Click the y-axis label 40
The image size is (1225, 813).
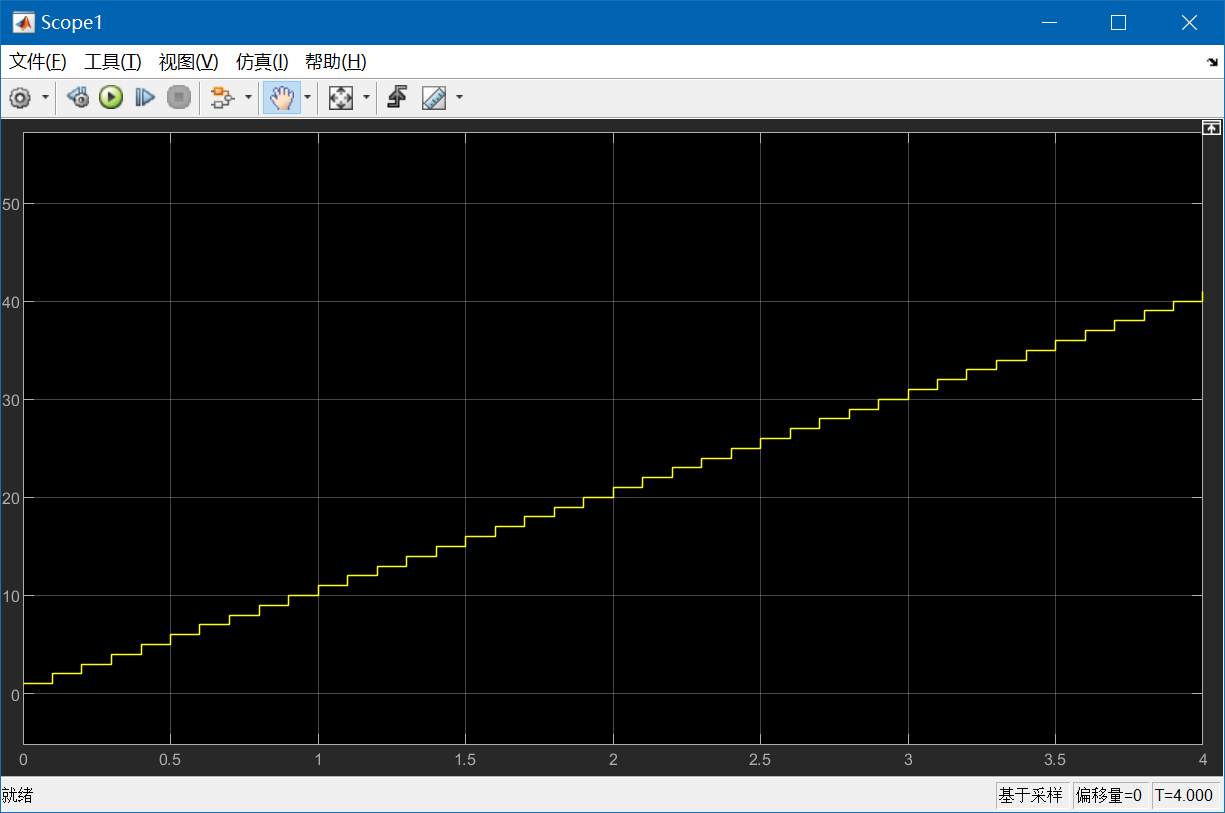pos(11,302)
